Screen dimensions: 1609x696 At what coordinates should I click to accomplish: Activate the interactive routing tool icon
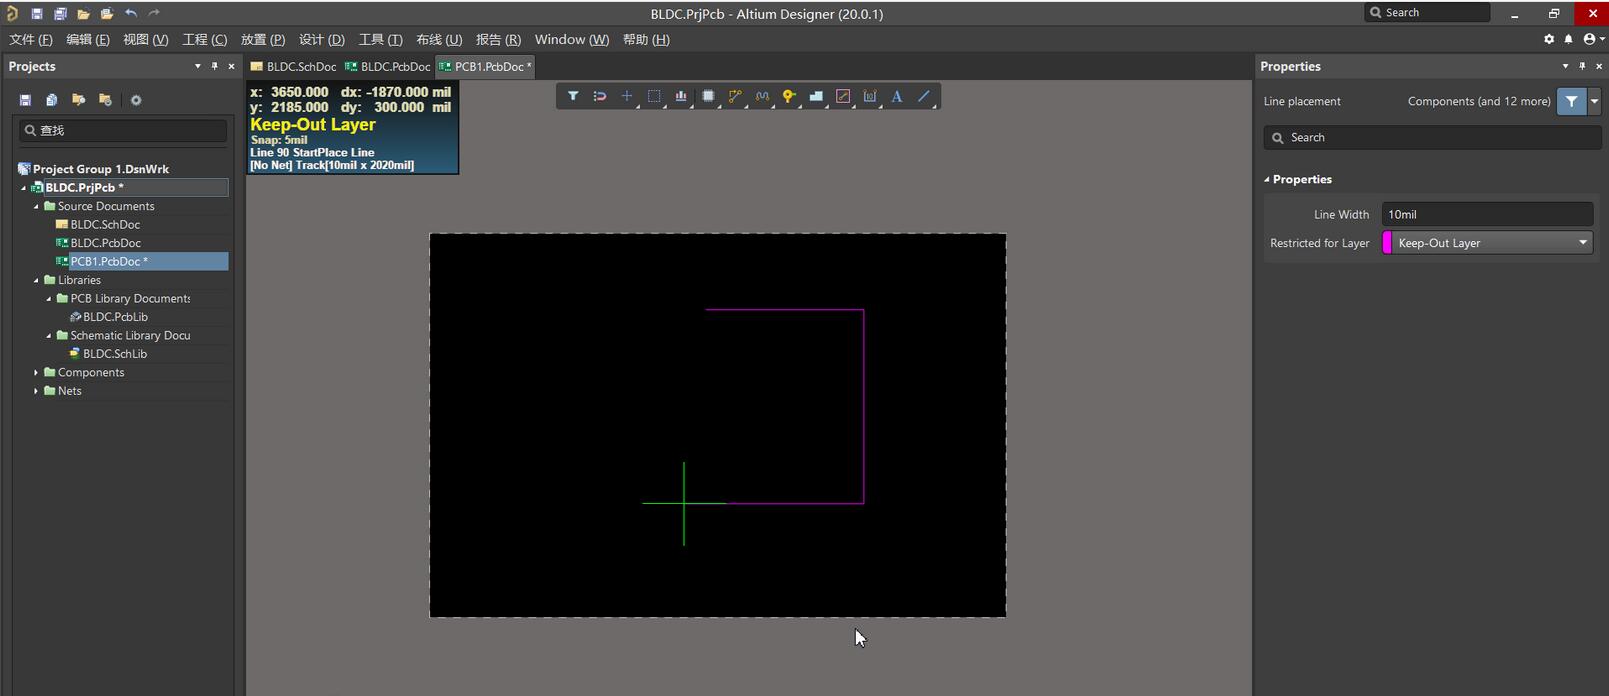(x=735, y=96)
